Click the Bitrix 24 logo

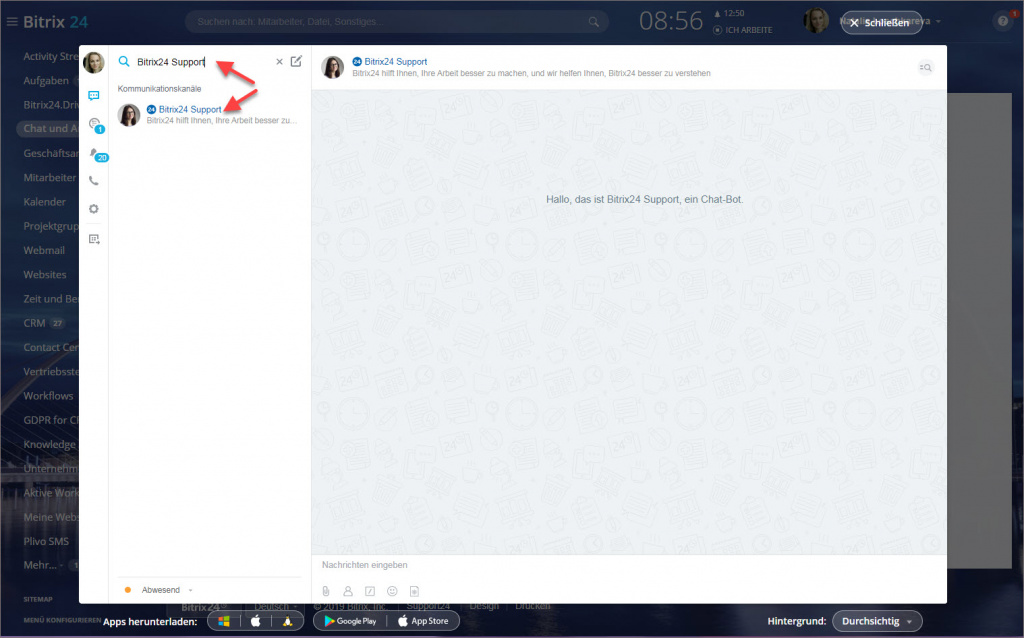click(56, 22)
